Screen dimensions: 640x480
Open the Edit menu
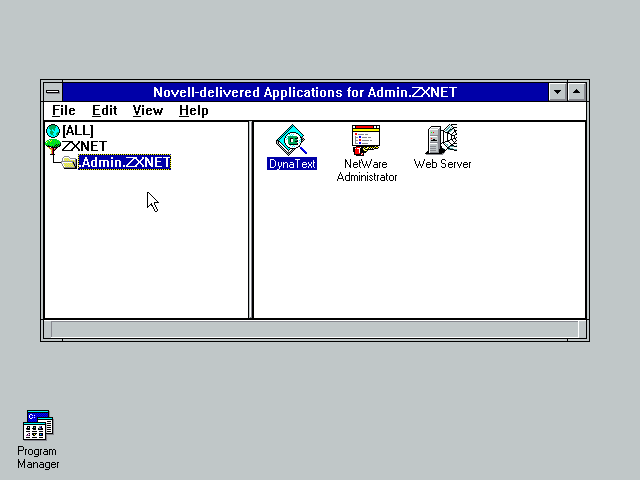pyautogui.click(x=104, y=111)
